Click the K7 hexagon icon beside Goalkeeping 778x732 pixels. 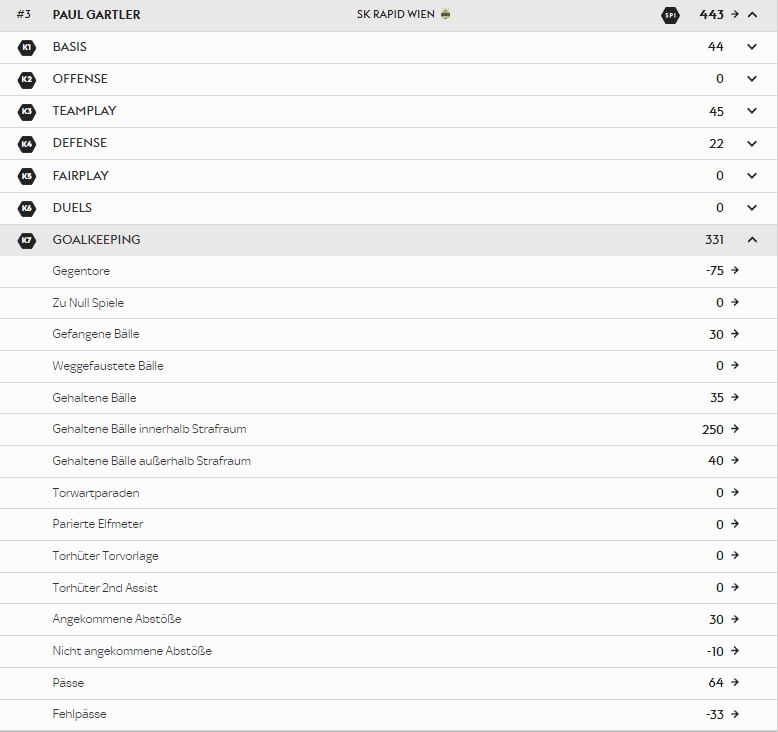tap(27, 240)
